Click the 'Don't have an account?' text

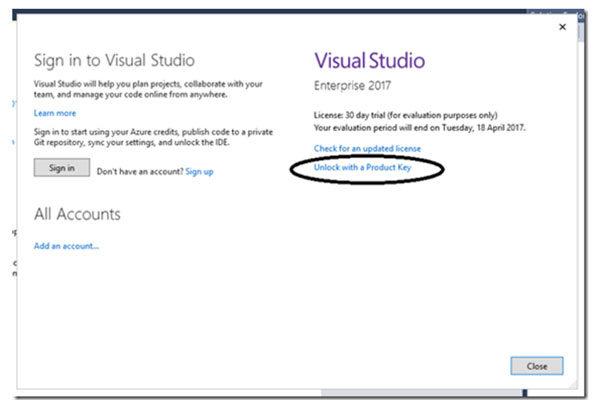pos(140,171)
